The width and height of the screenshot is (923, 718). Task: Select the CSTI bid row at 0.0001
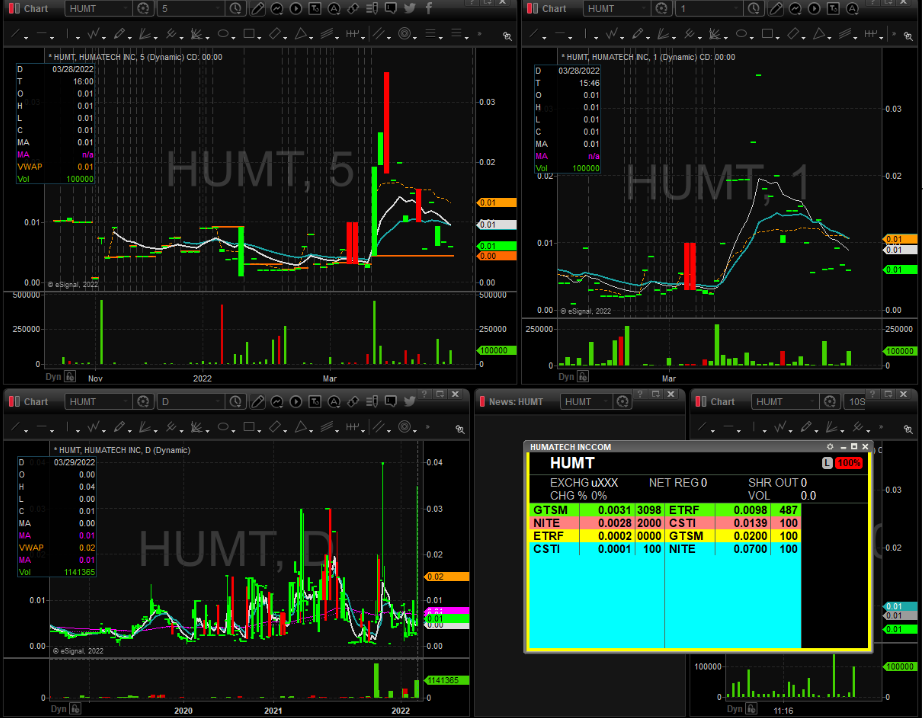[597, 549]
